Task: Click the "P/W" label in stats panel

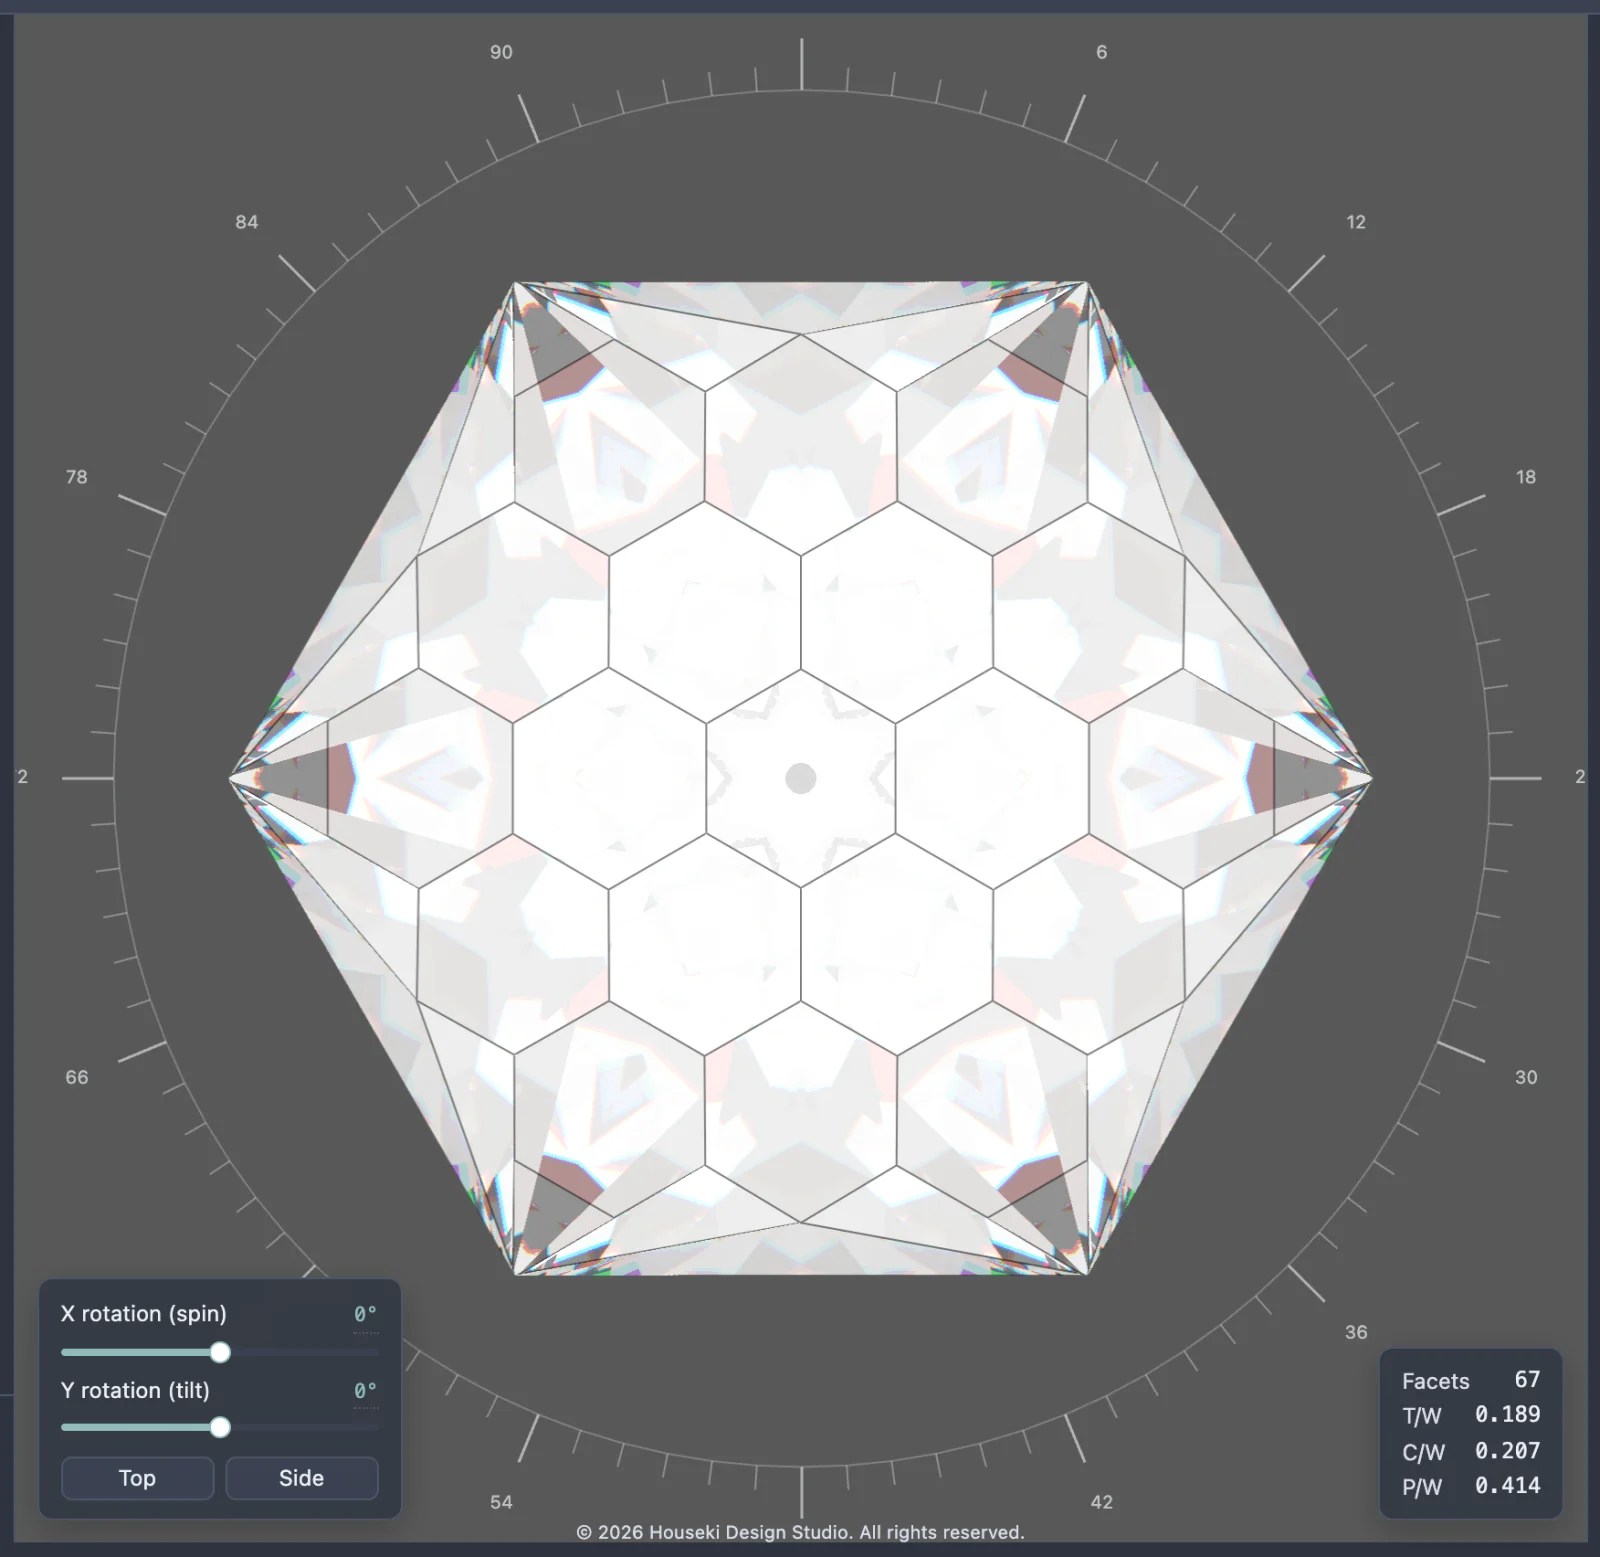Action: [x=1422, y=1487]
